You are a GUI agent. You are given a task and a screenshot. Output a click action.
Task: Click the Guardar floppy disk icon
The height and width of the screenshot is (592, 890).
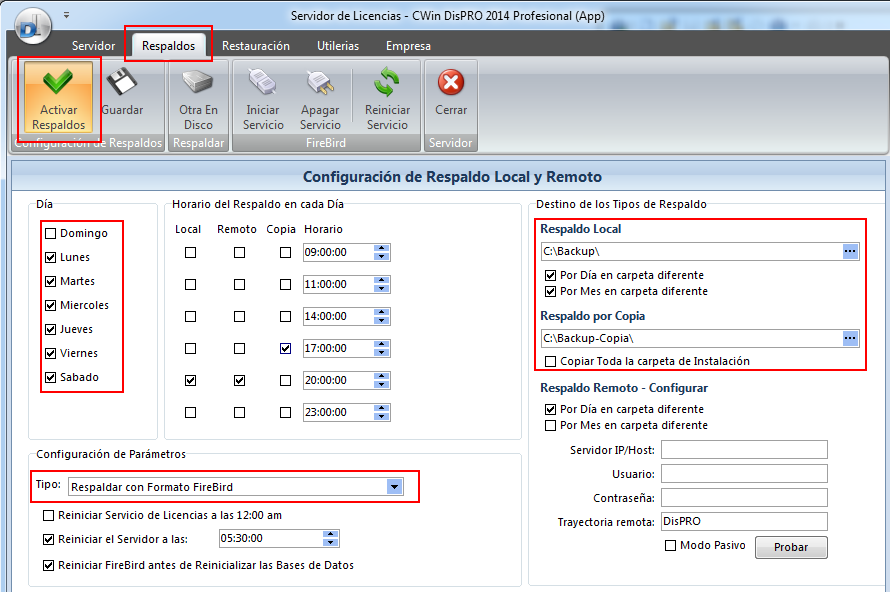[x=122, y=83]
